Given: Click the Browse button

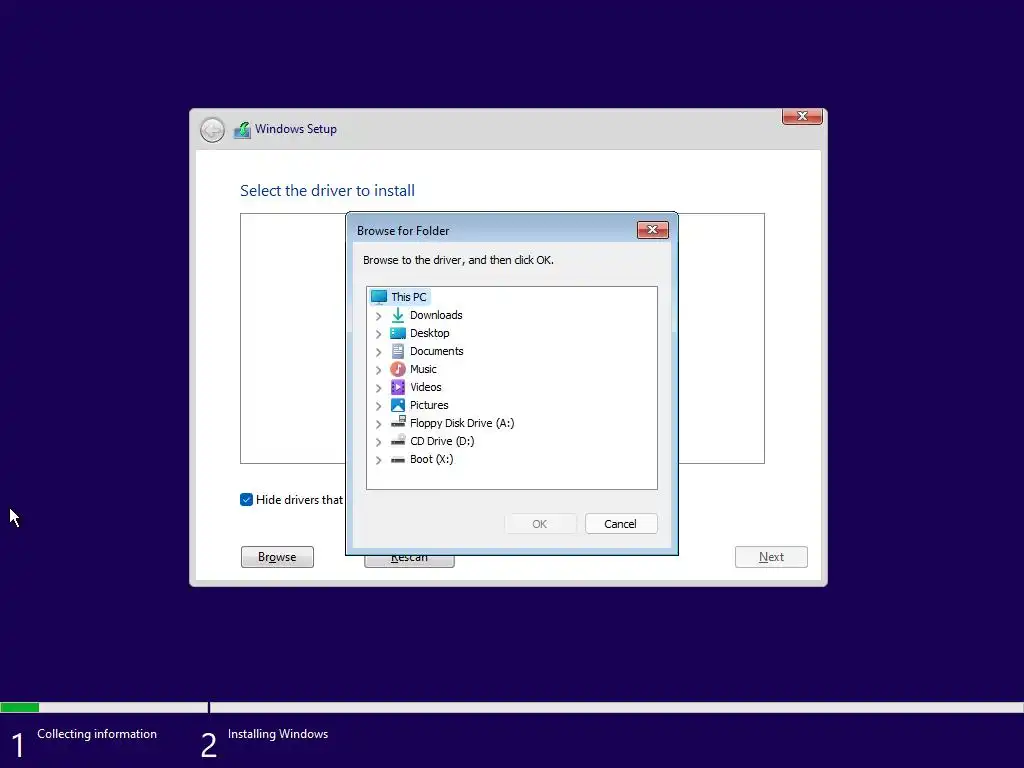Looking at the screenshot, I should [x=277, y=557].
